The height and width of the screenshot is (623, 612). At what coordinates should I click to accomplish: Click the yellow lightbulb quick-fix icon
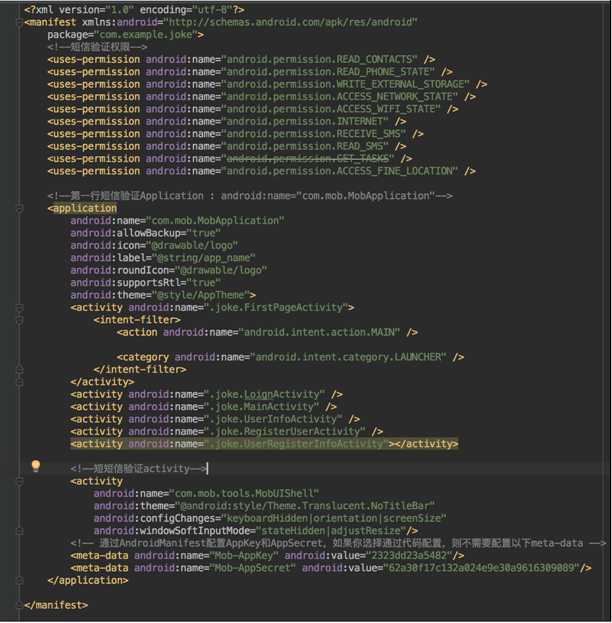coord(36,466)
